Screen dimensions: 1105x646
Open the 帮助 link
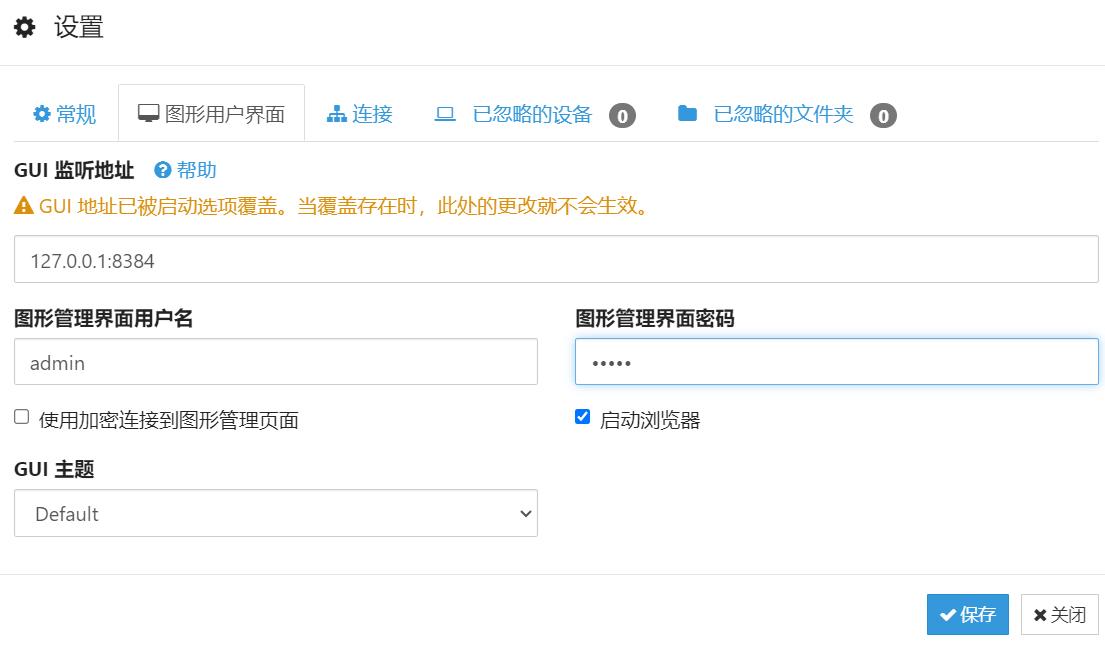click(185, 170)
